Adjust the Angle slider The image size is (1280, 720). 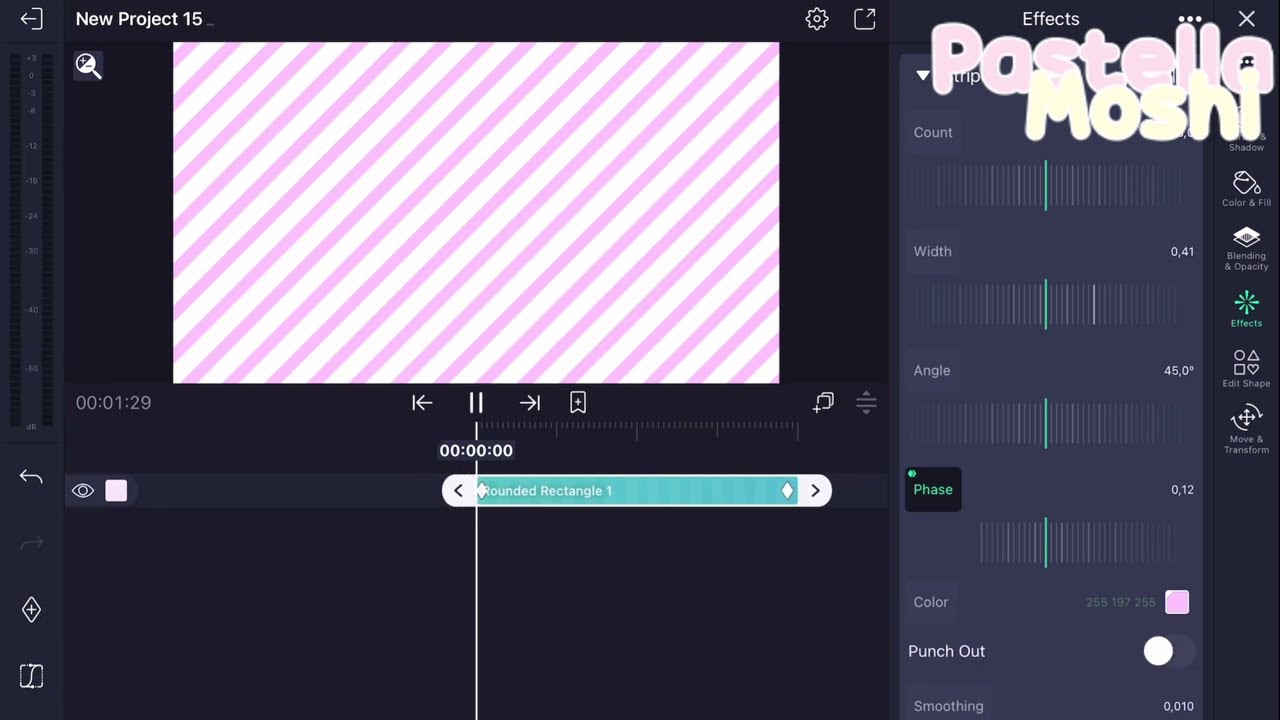click(1046, 423)
